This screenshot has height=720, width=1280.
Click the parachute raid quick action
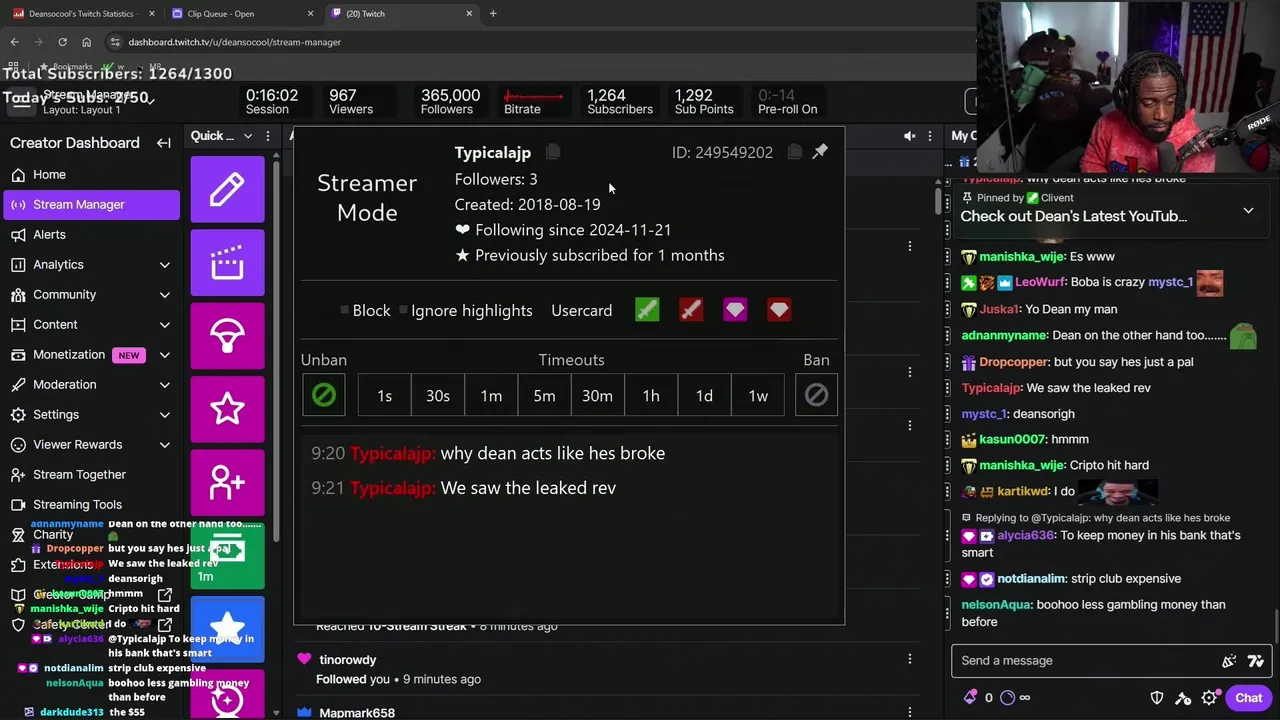[x=227, y=335]
